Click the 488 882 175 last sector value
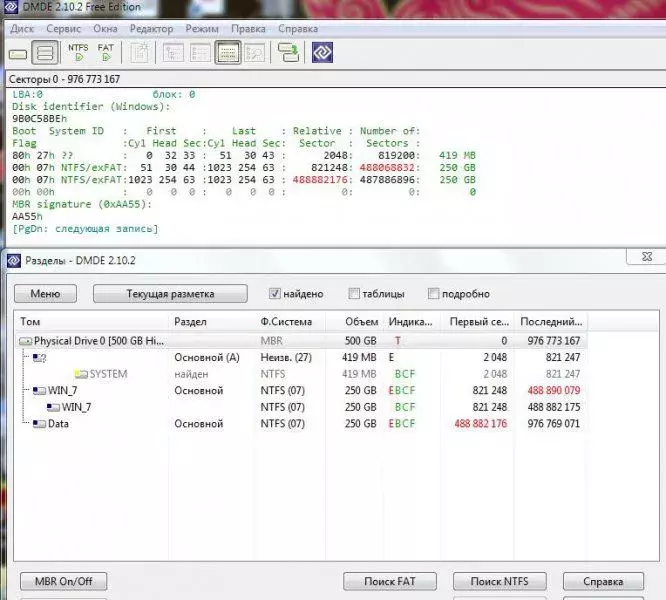The width and height of the screenshot is (666, 600). click(553, 407)
